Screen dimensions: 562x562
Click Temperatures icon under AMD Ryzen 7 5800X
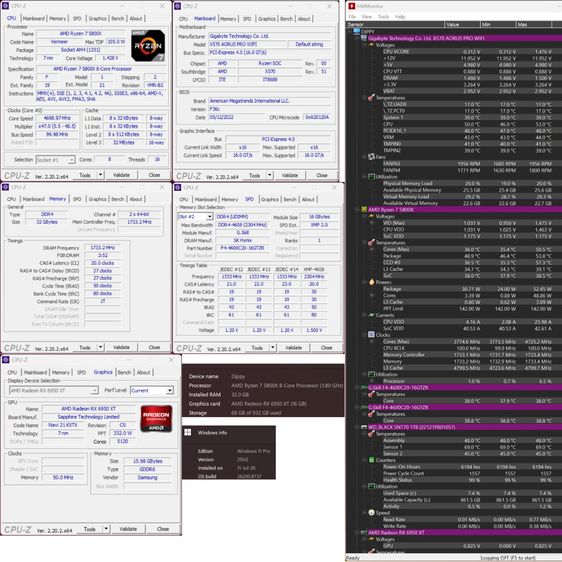371,243
